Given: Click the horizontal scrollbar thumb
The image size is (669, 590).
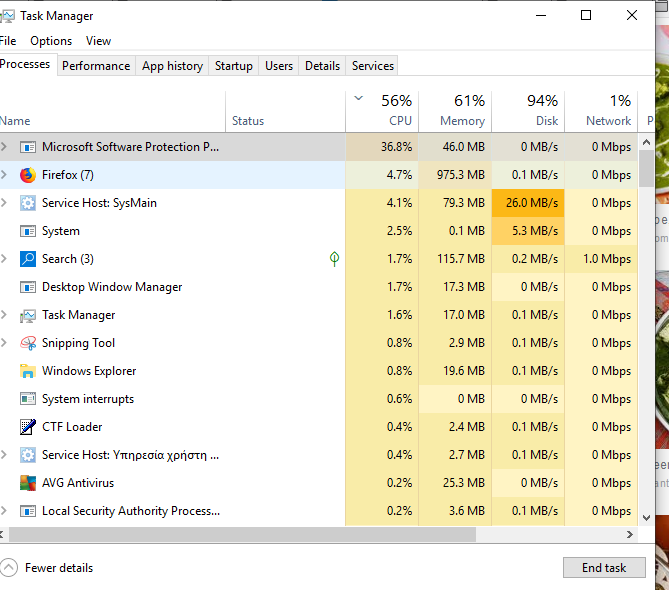Looking at the screenshot, I should (242, 535).
